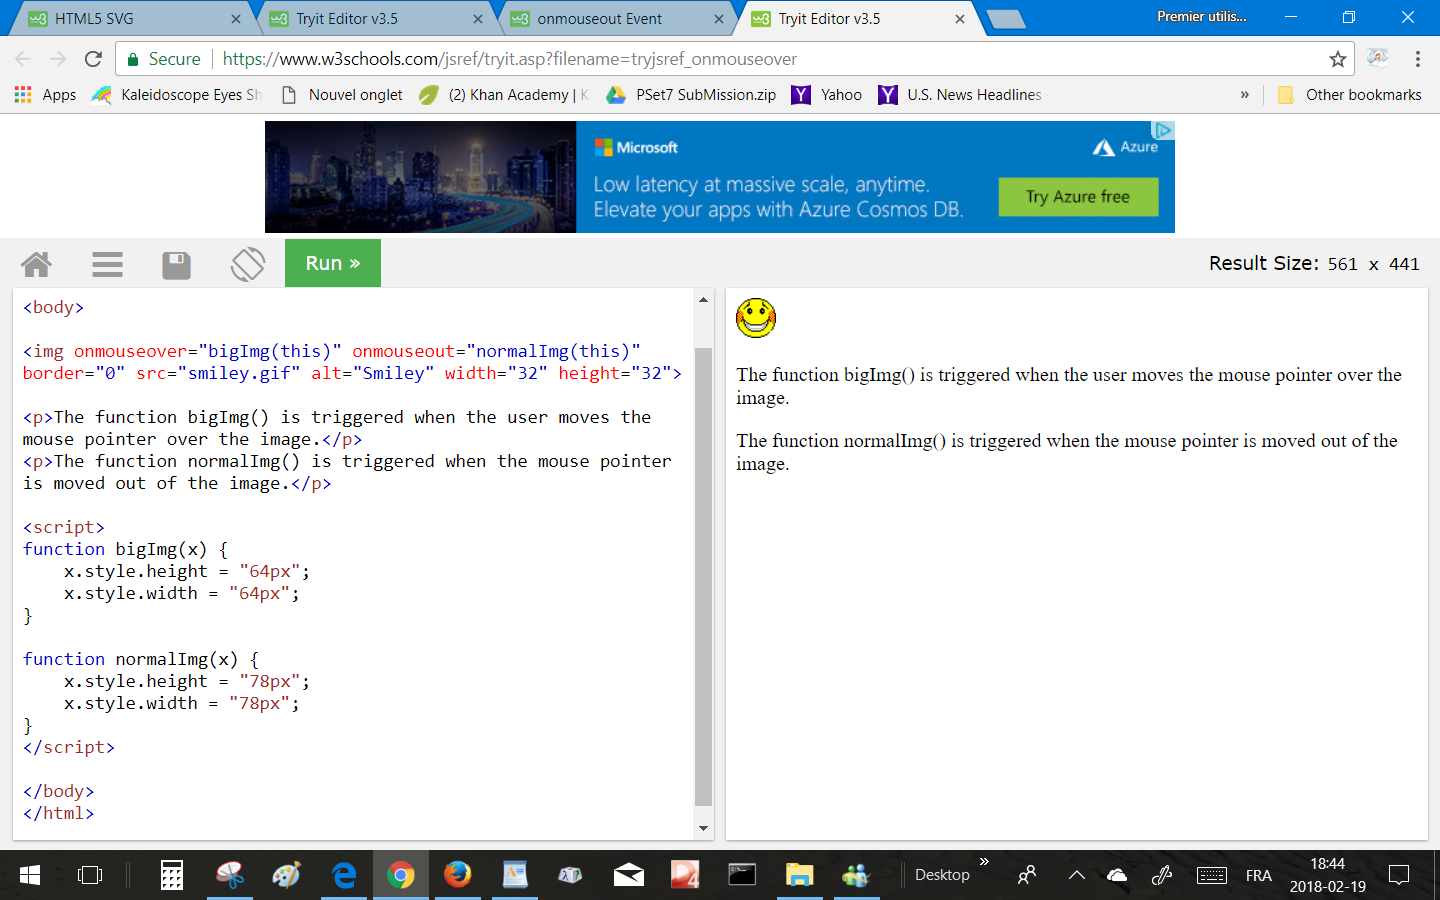1440x900 pixels.
Task: Bookmark this page with star icon
Action: click(x=1338, y=59)
